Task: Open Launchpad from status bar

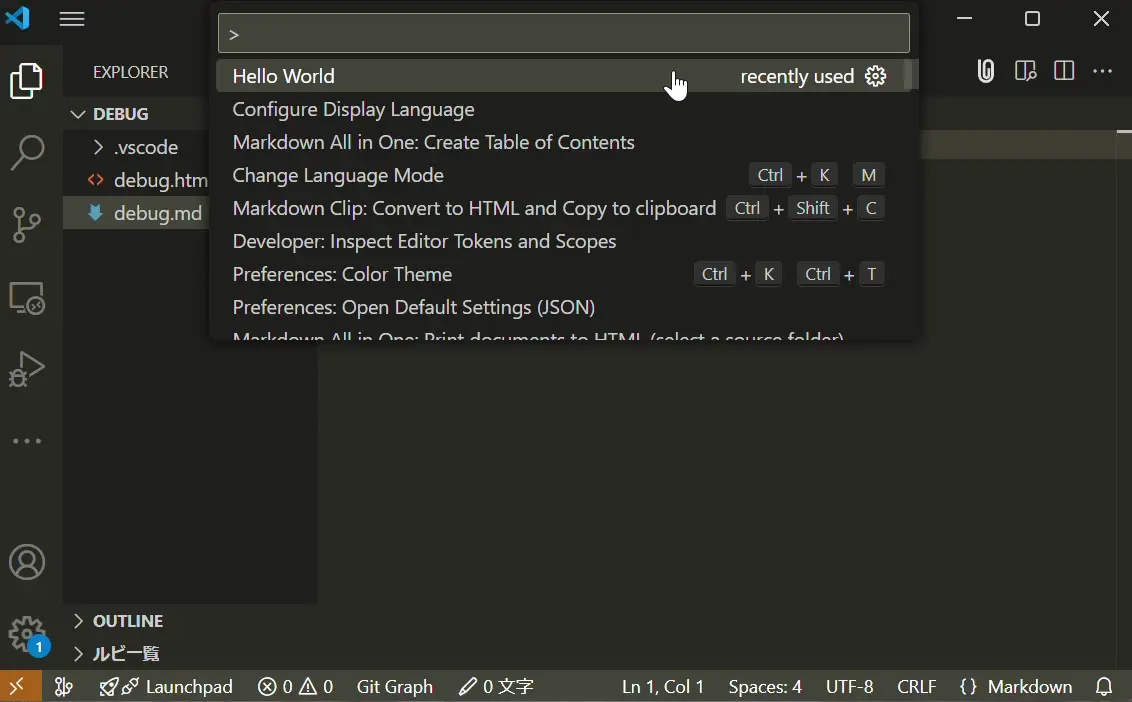Action: point(166,686)
